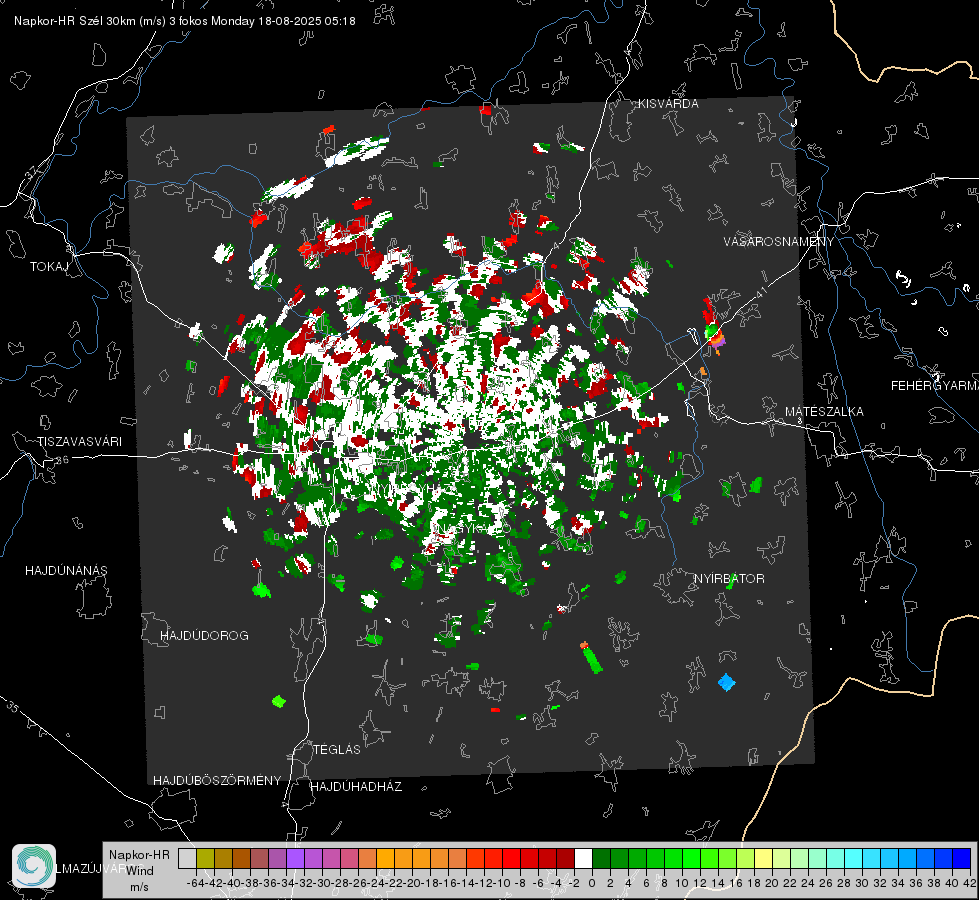
Task: Select the TOKAJ label on the map
Action: click(x=49, y=267)
